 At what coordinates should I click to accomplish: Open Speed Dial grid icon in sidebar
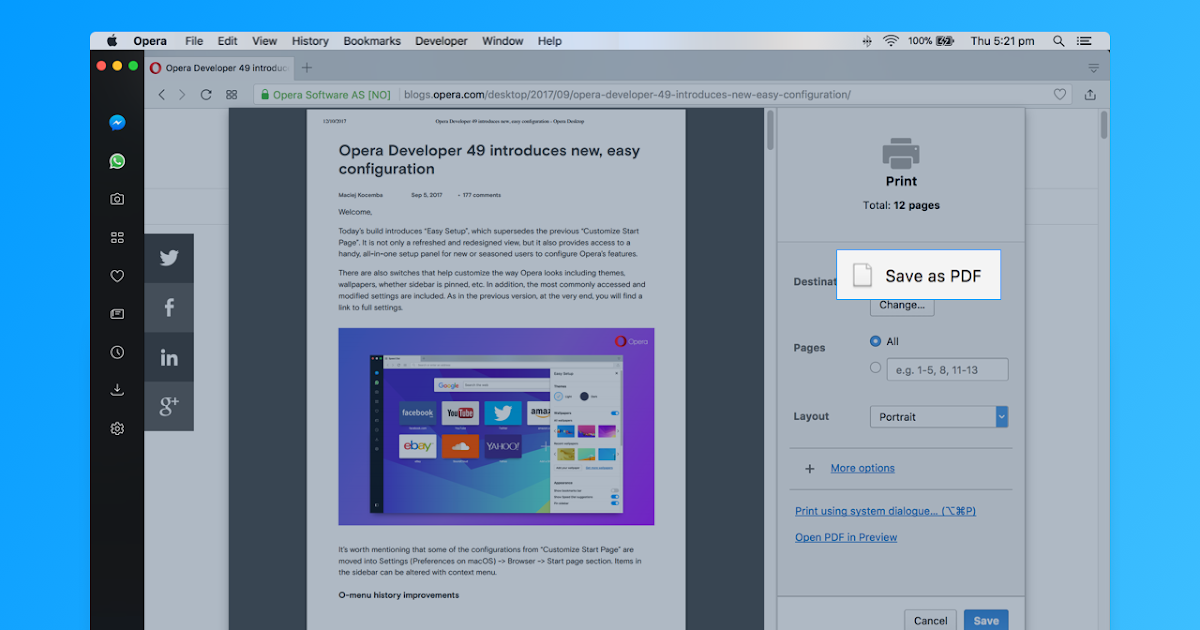[117, 238]
